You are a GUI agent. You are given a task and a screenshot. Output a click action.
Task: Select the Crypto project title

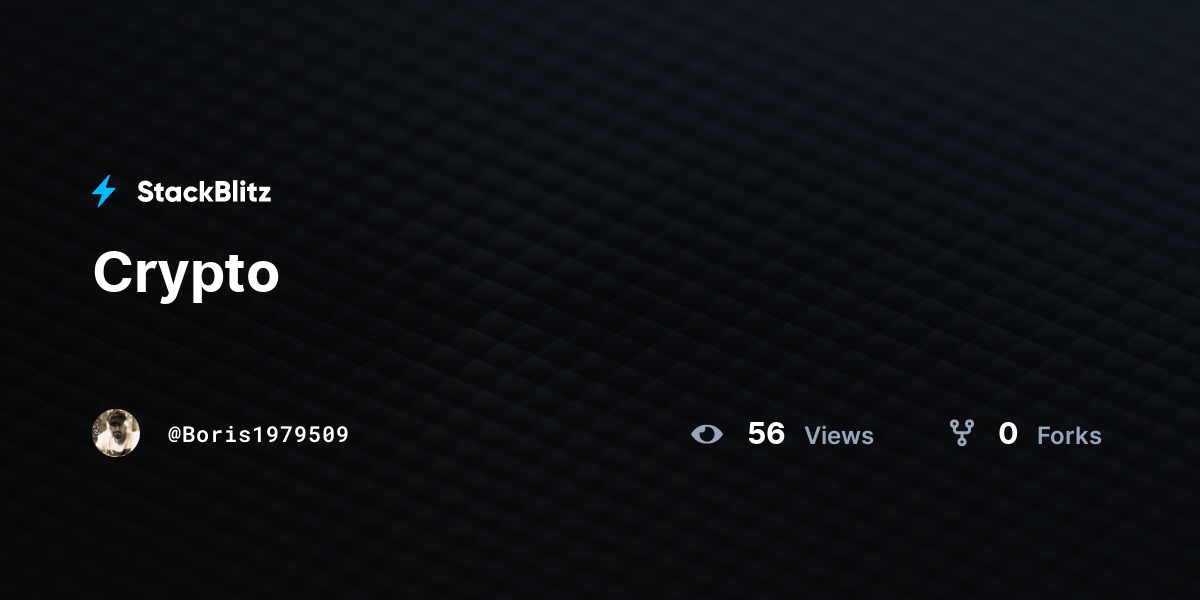pos(186,272)
